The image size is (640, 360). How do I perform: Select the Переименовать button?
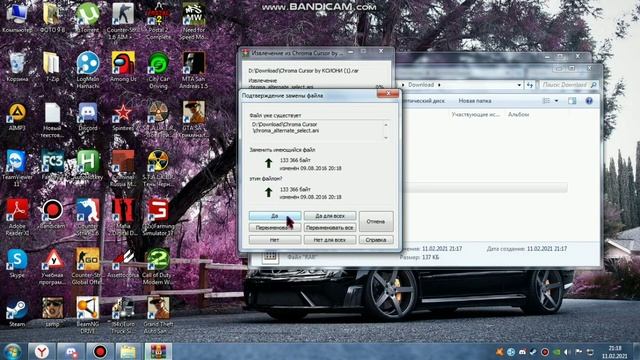pos(275,227)
